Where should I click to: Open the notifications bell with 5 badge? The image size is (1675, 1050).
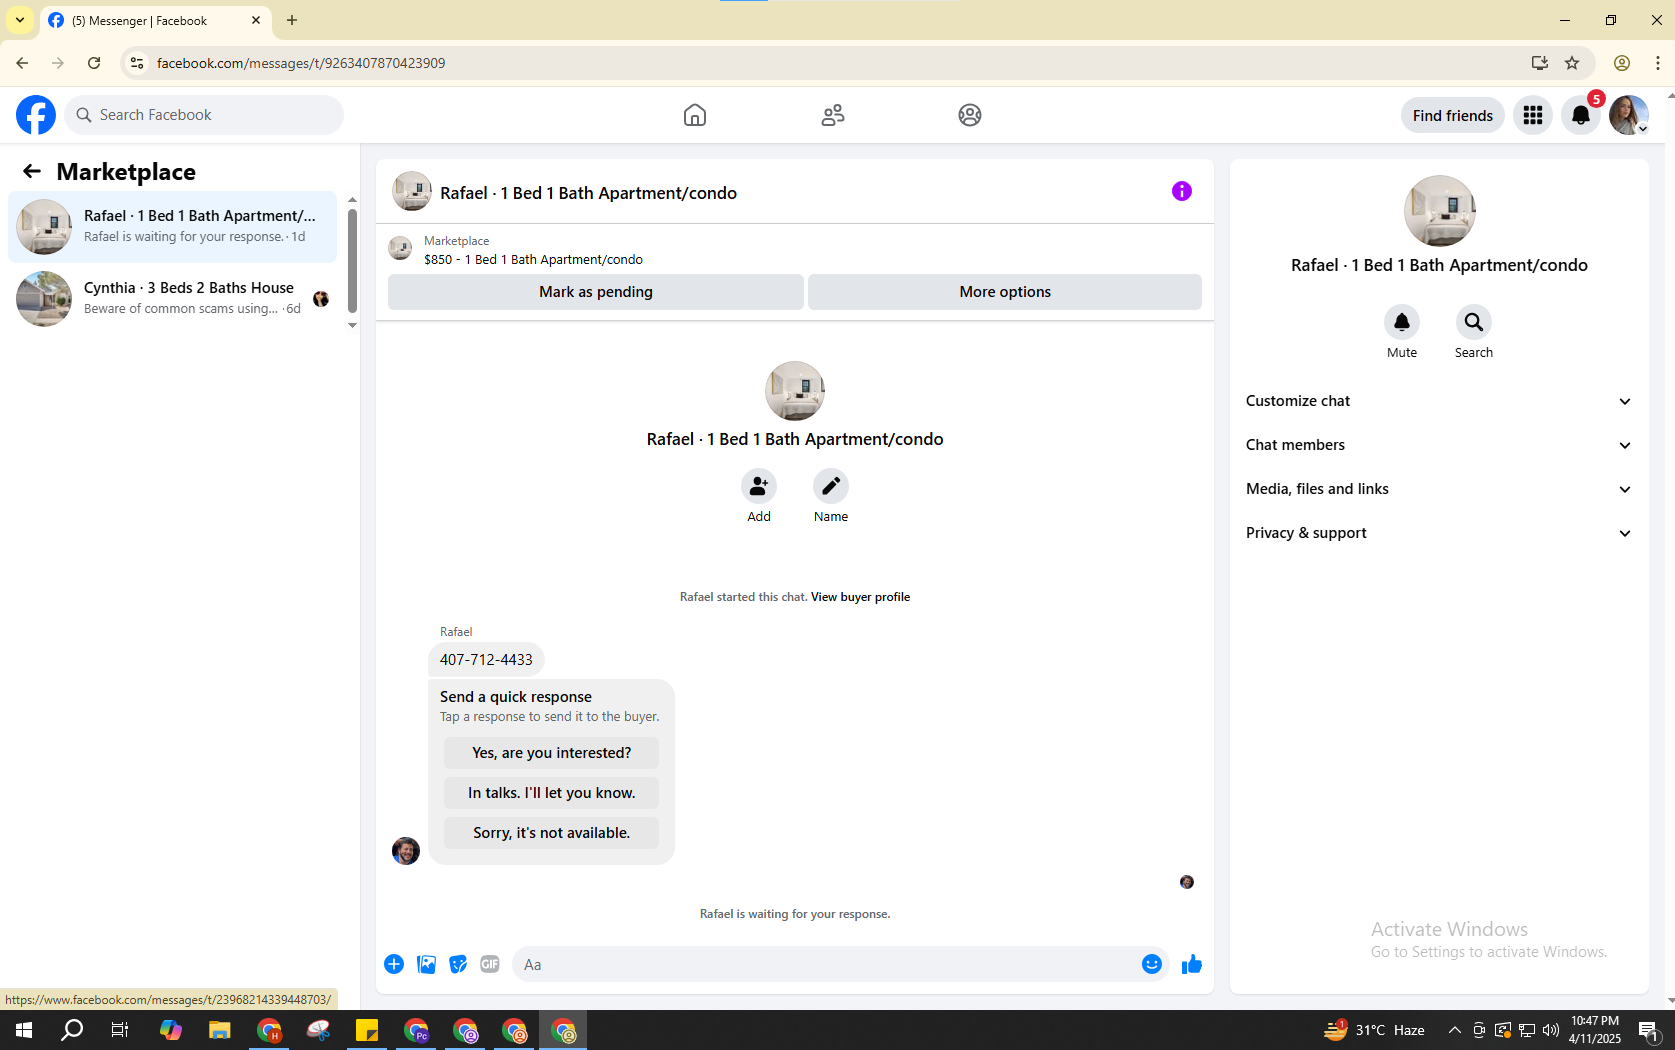(x=1581, y=115)
